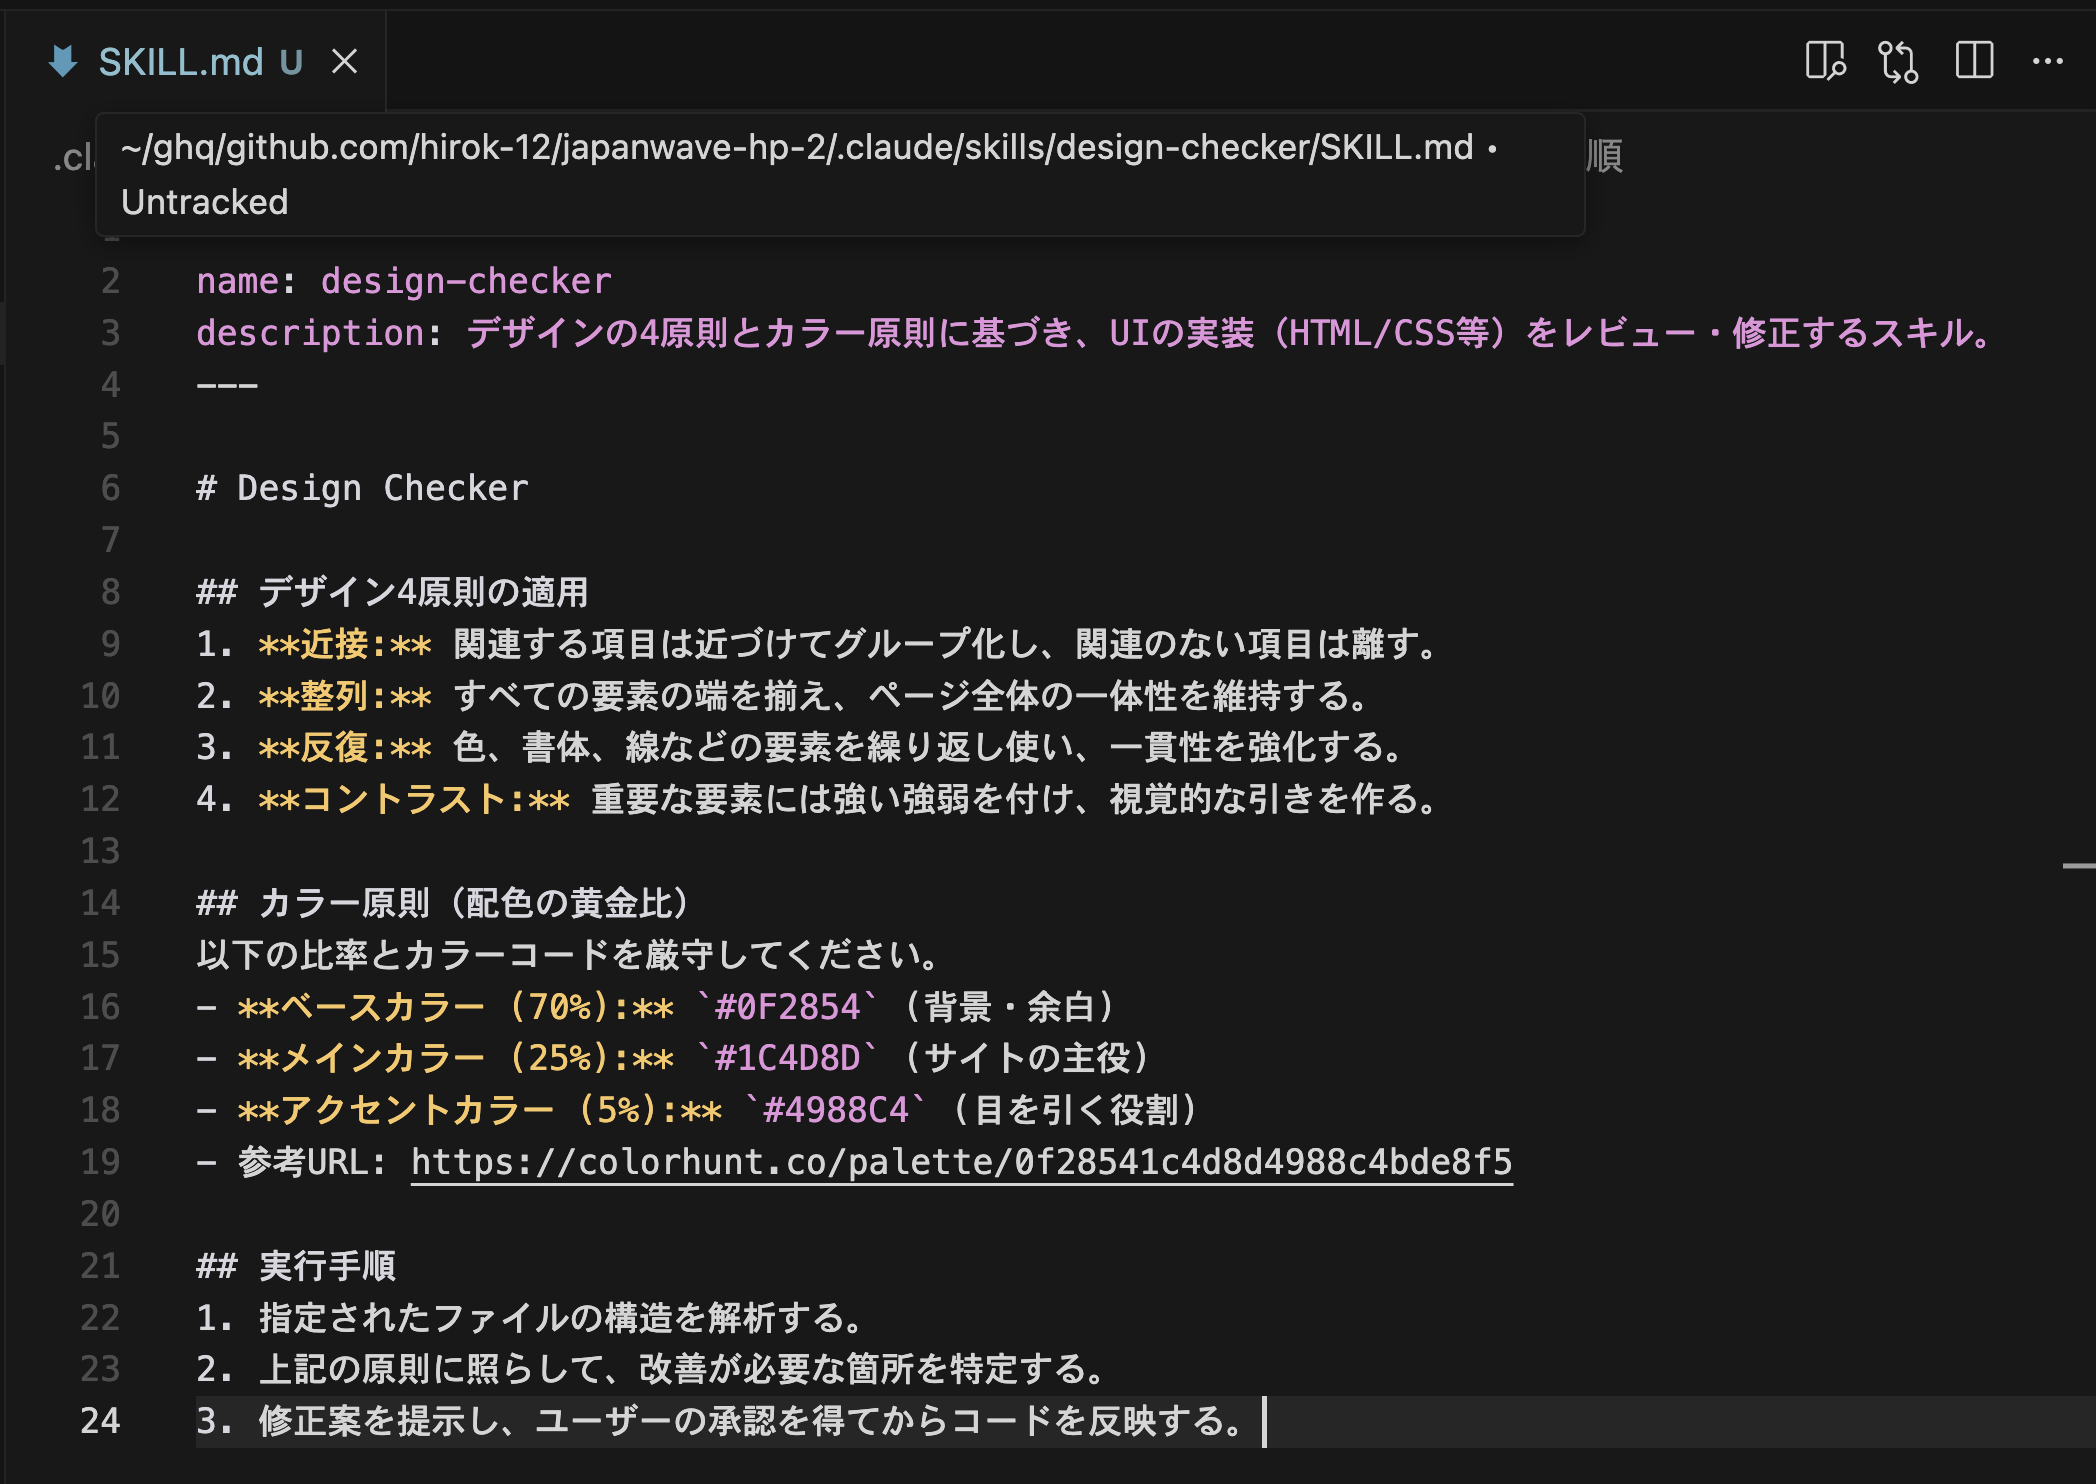2096x1484 pixels.
Task: Select the SKILL.md editor tab
Action: (x=180, y=62)
